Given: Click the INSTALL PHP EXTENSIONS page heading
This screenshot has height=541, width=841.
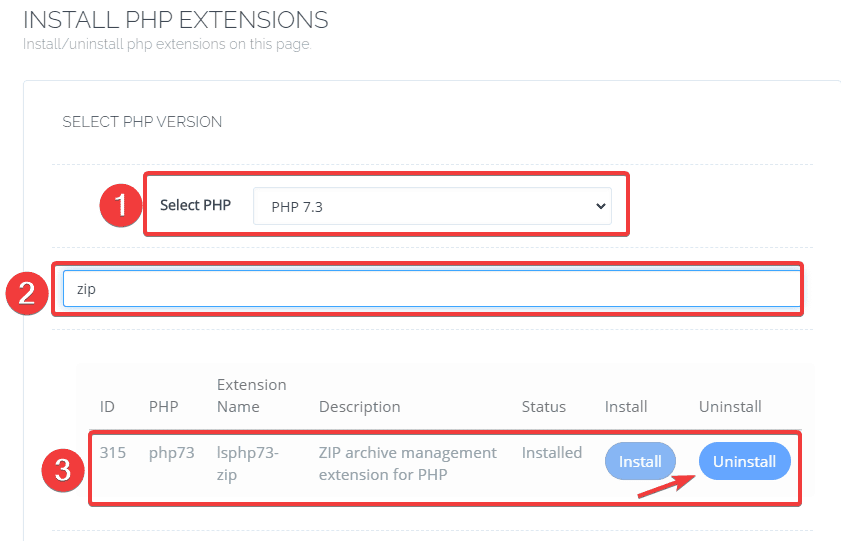Looking at the screenshot, I should pyautogui.click(x=175, y=19).
